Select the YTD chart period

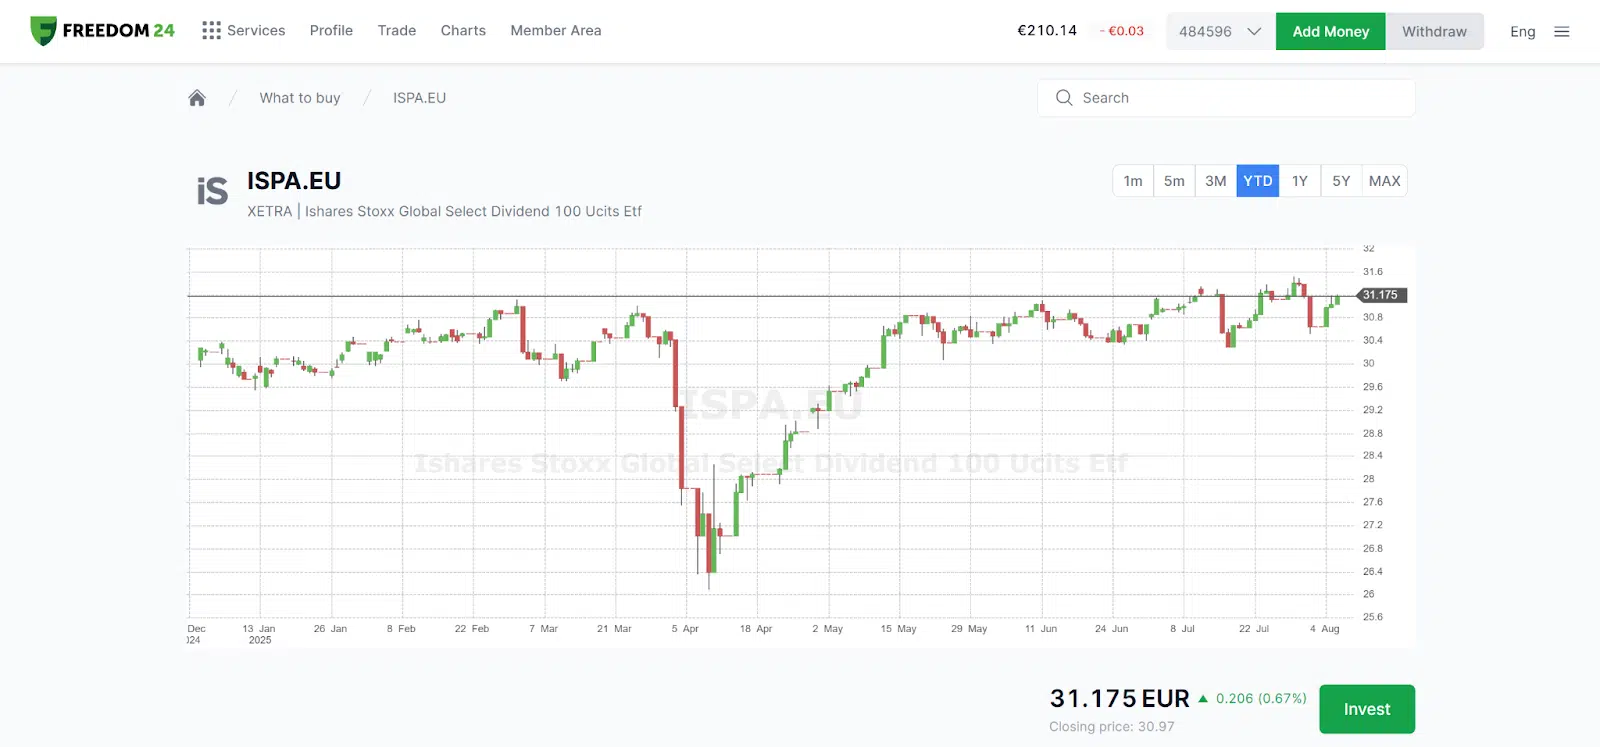pyautogui.click(x=1258, y=181)
